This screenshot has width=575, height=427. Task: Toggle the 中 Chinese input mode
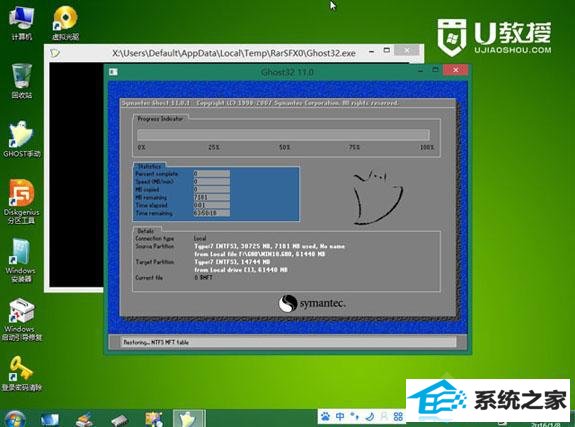[340, 417]
